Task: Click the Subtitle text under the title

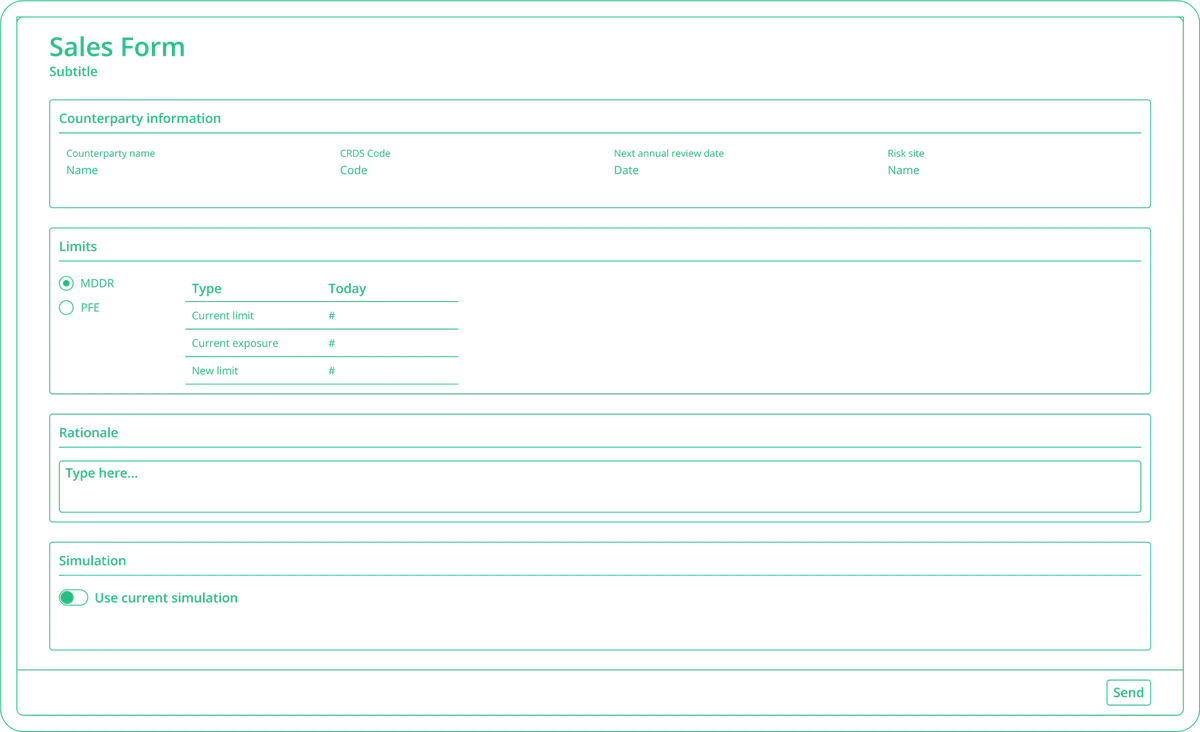Action: (73, 72)
